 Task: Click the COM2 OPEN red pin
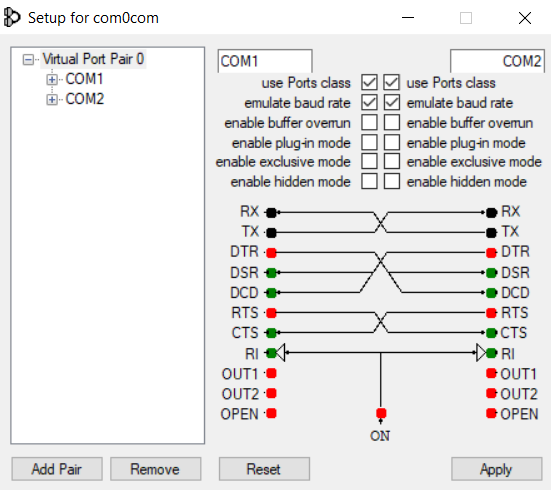(491, 413)
